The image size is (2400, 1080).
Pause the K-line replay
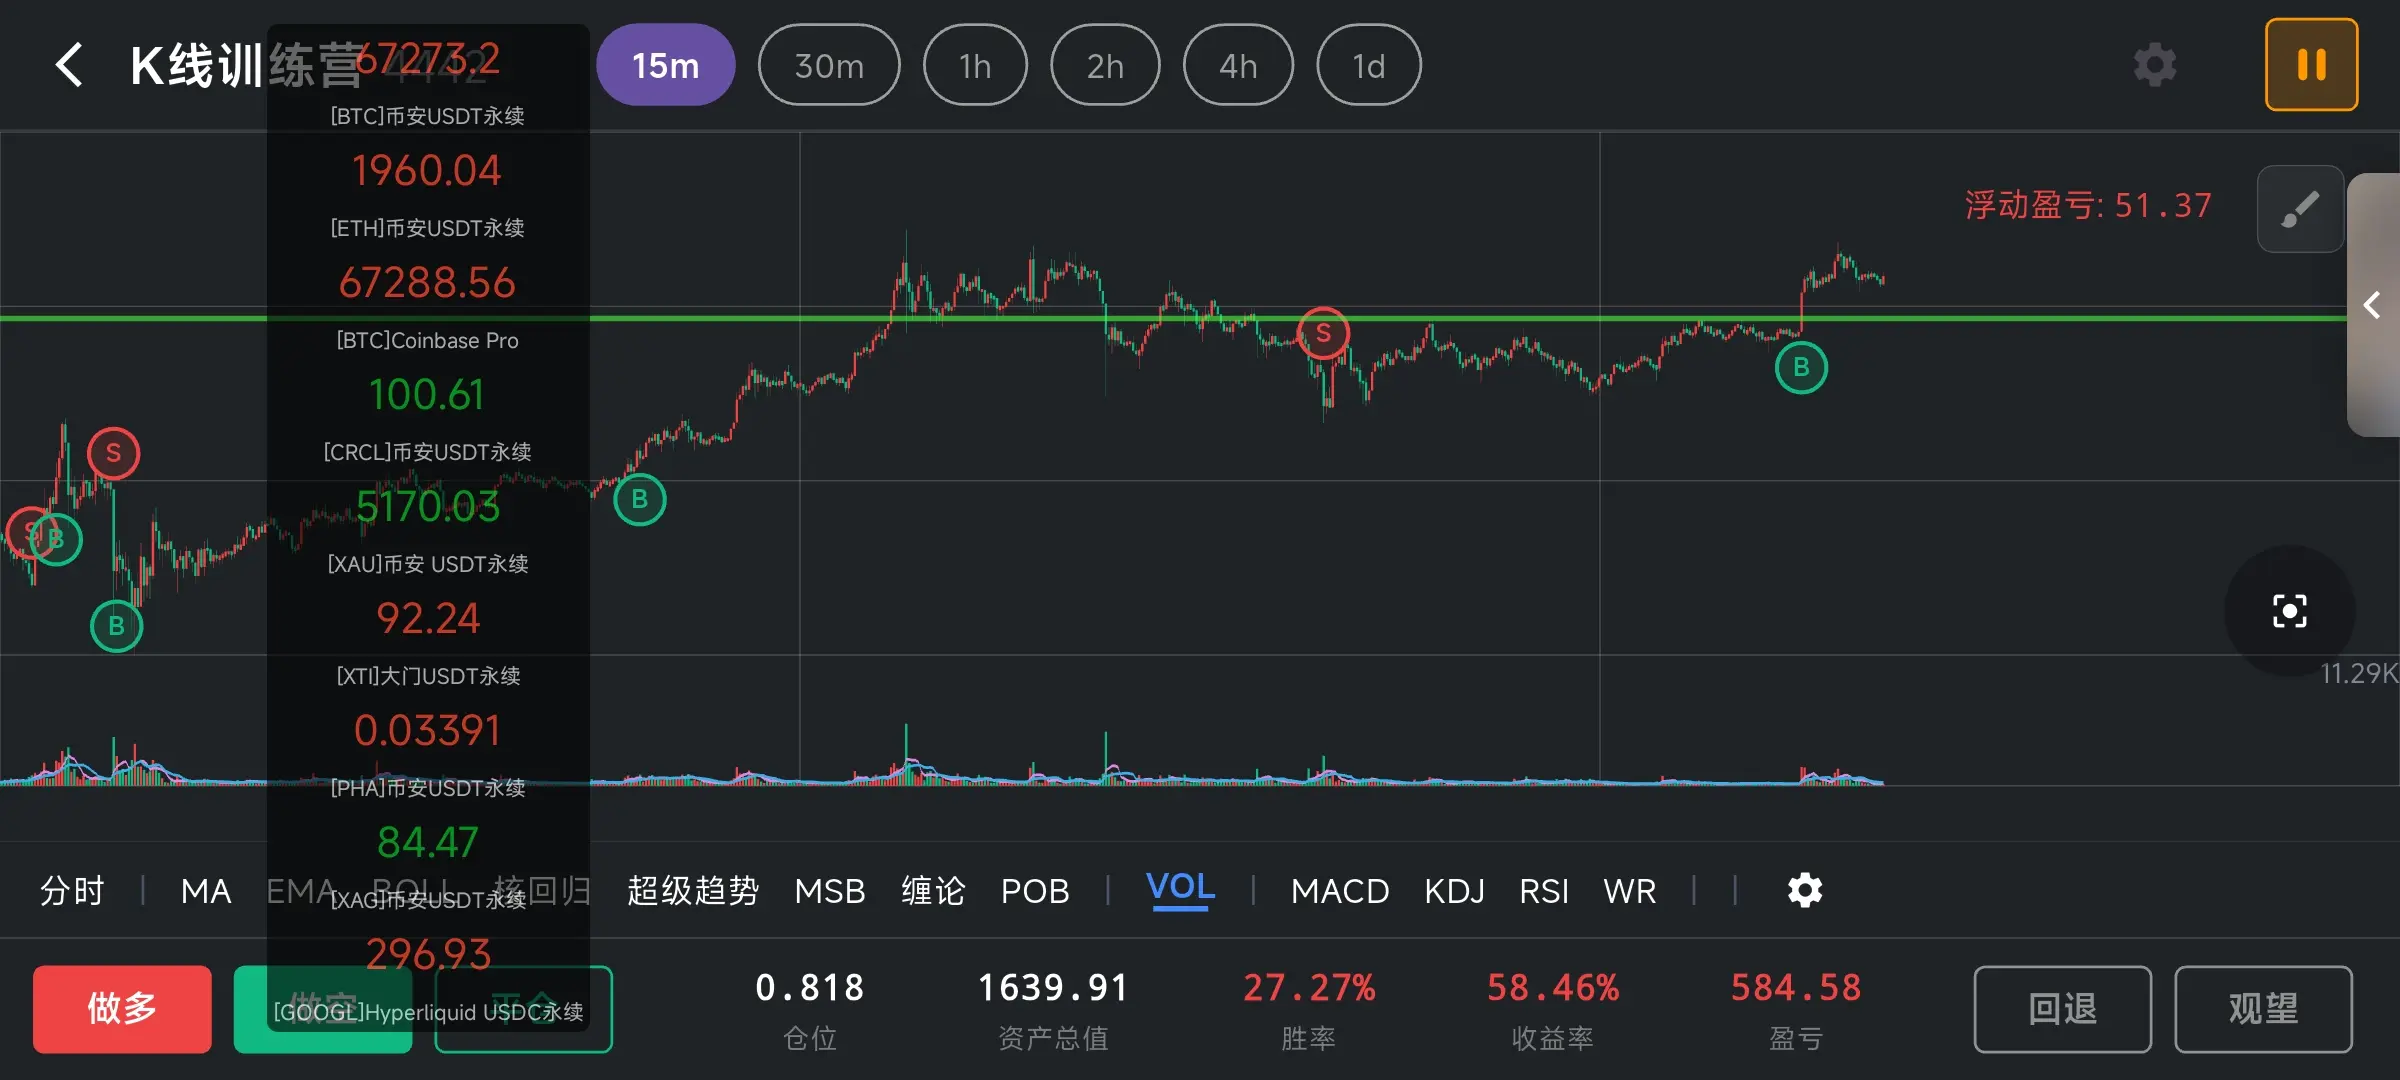(2311, 65)
